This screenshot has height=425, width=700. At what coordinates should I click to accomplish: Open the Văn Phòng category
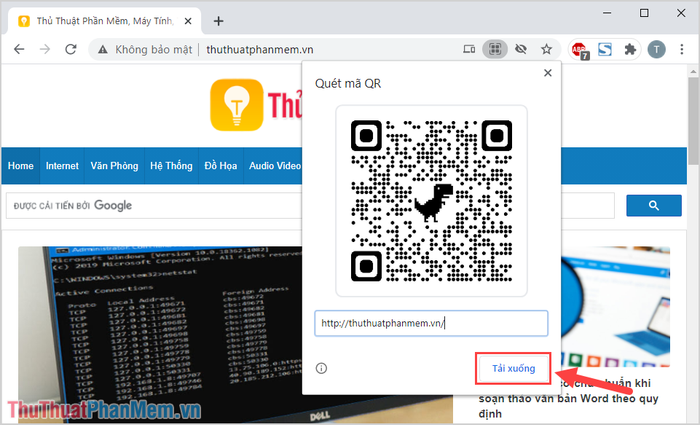coord(114,166)
